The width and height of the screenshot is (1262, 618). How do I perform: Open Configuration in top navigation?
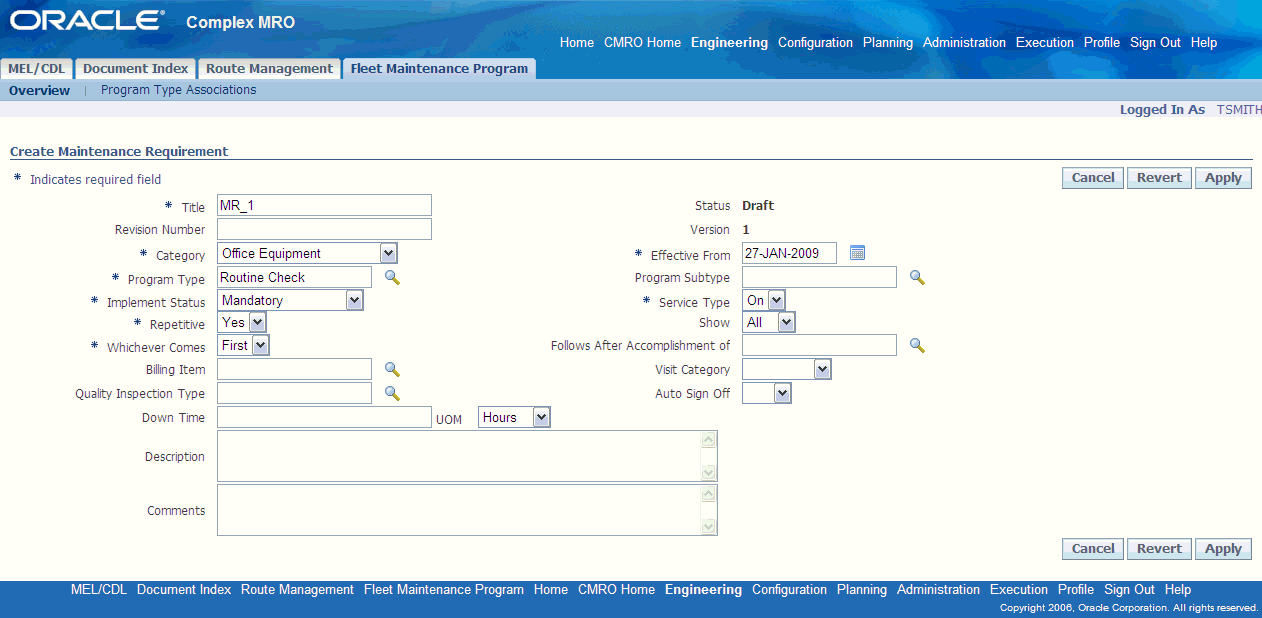(x=815, y=43)
